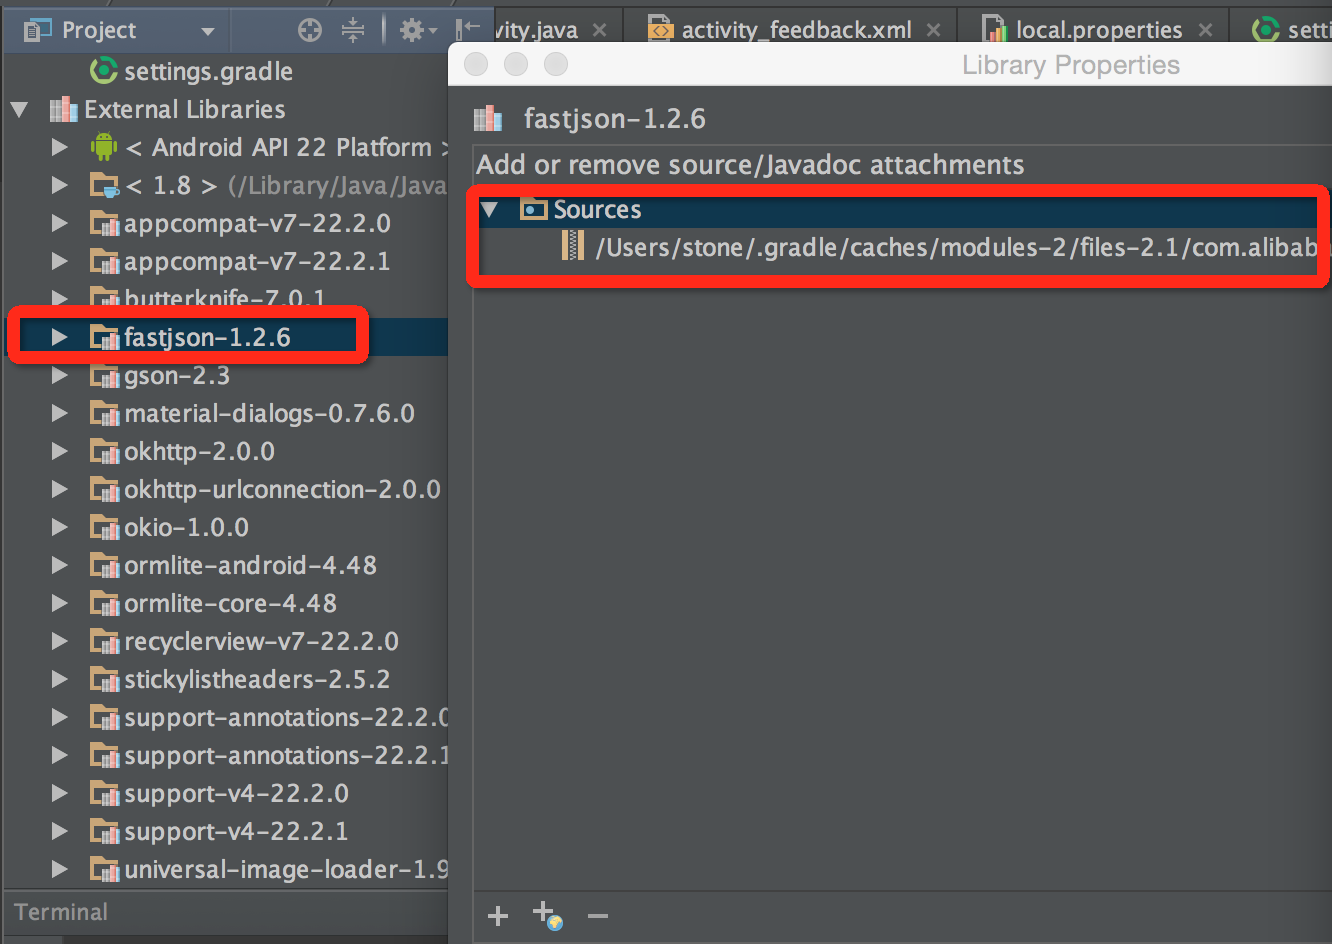
Task: Open the Project view selector dropdown
Action: (x=210, y=29)
